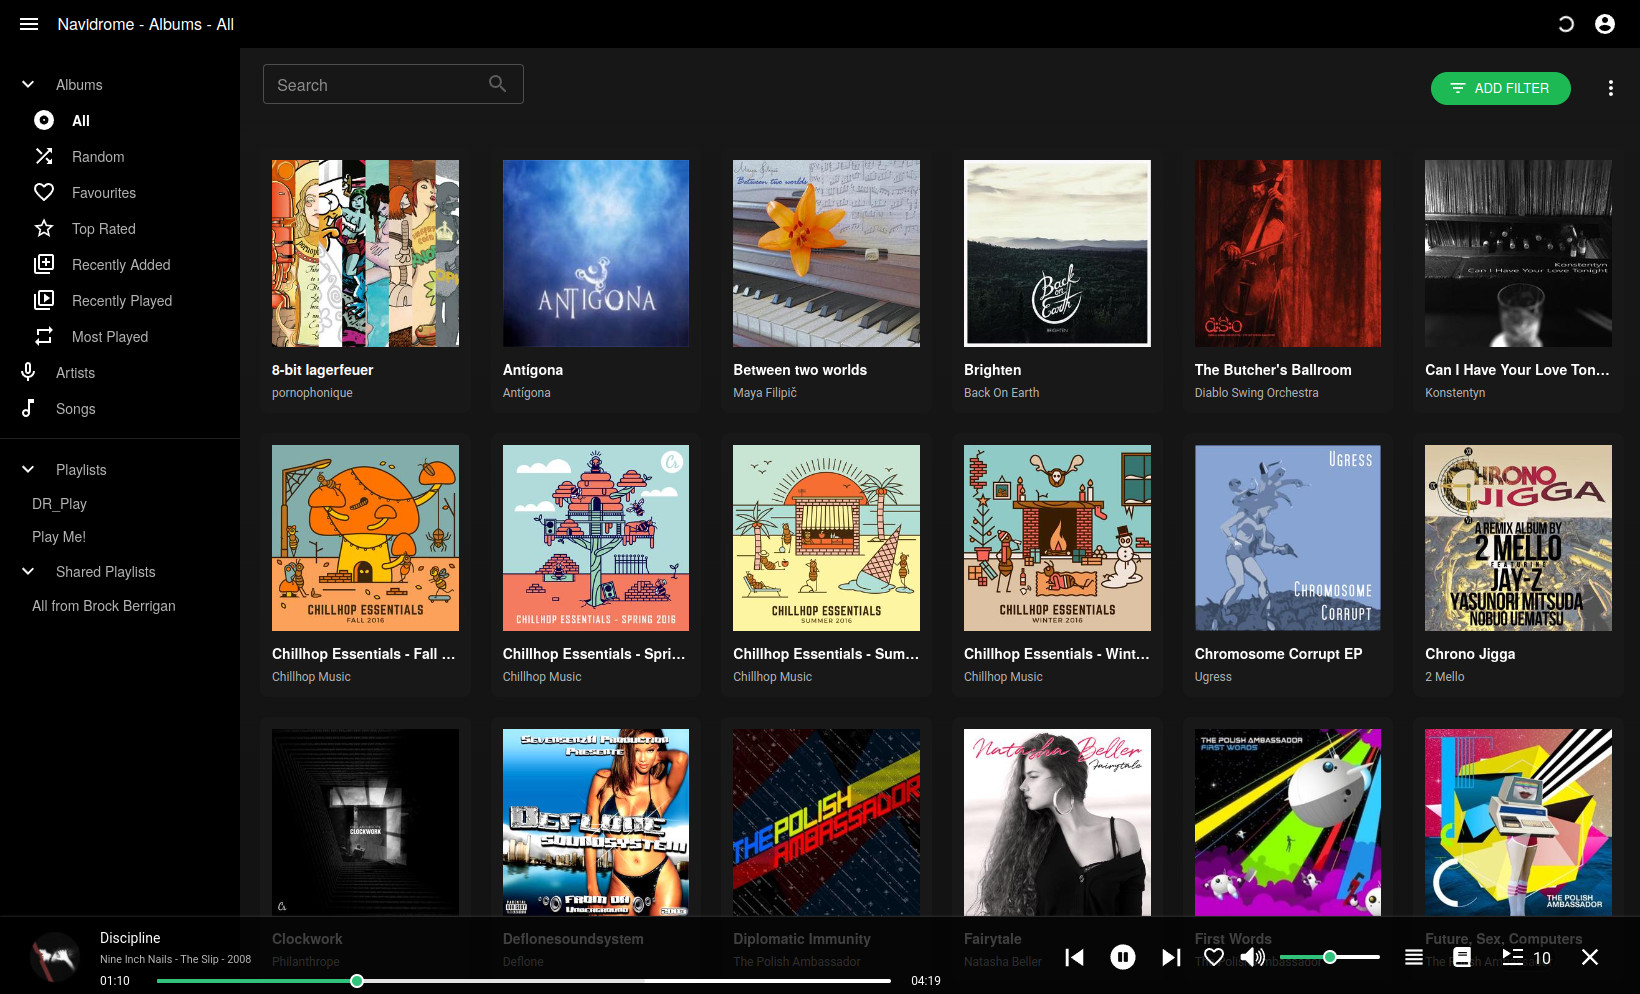Open the user account menu icon
The height and width of the screenshot is (994, 1640).
tap(1605, 23)
